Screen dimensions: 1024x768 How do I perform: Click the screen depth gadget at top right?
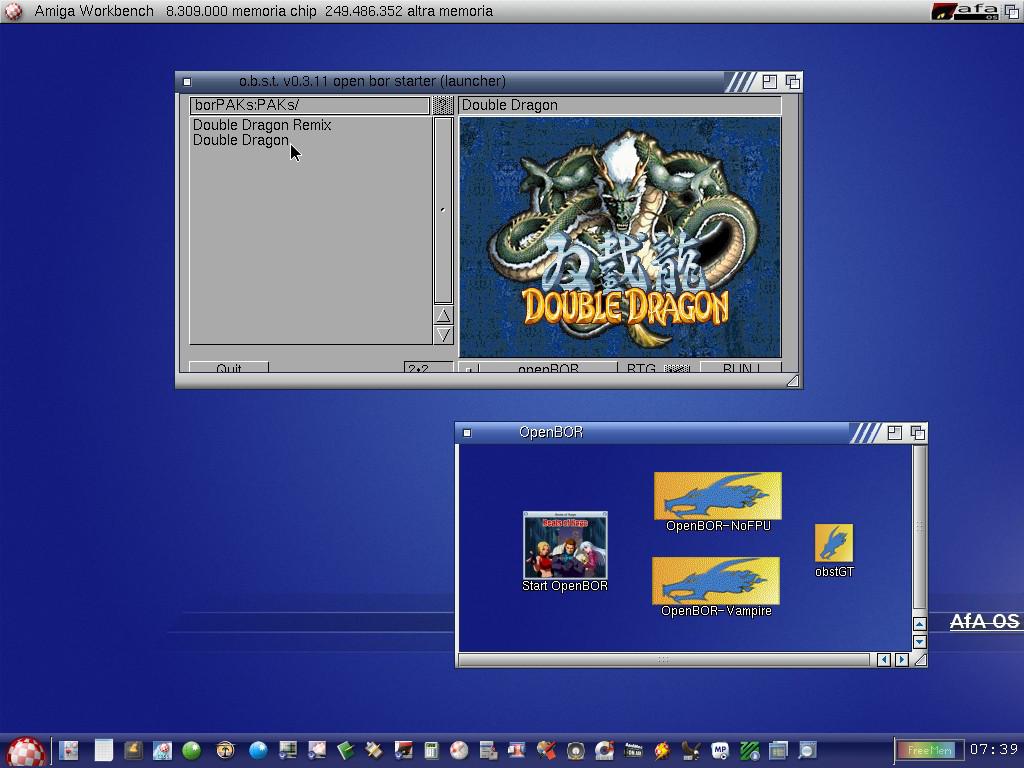1013,11
